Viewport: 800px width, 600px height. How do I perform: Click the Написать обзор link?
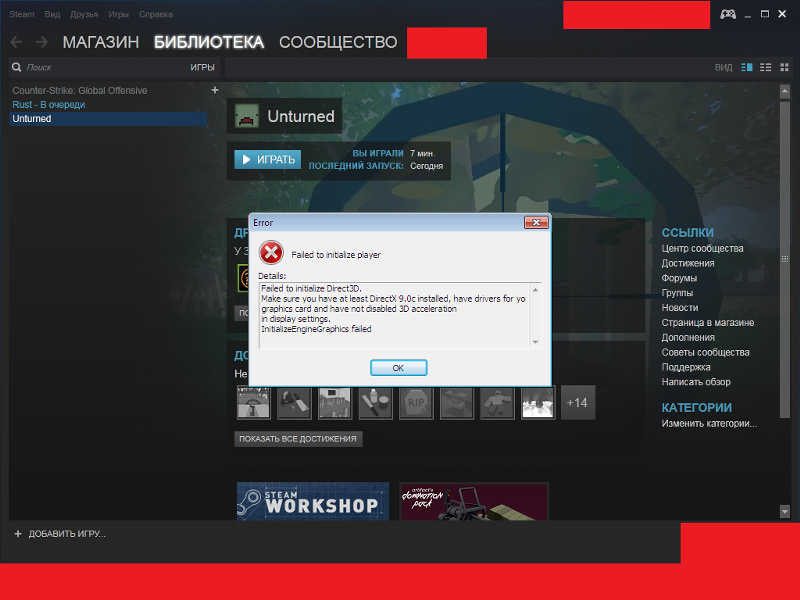click(x=696, y=382)
